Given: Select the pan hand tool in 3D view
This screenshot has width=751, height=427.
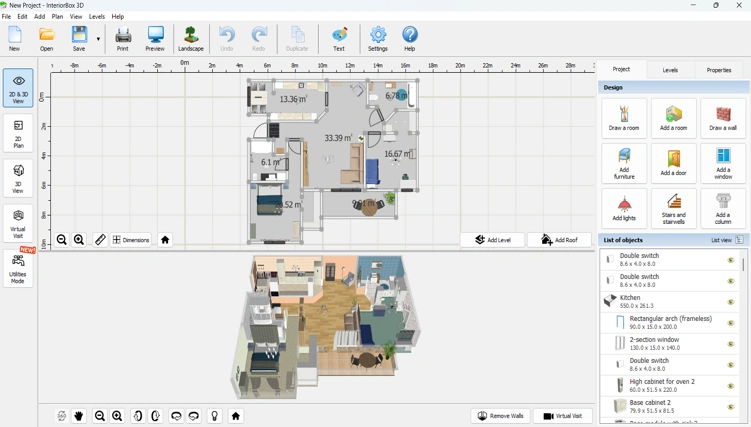Looking at the screenshot, I should (79, 416).
